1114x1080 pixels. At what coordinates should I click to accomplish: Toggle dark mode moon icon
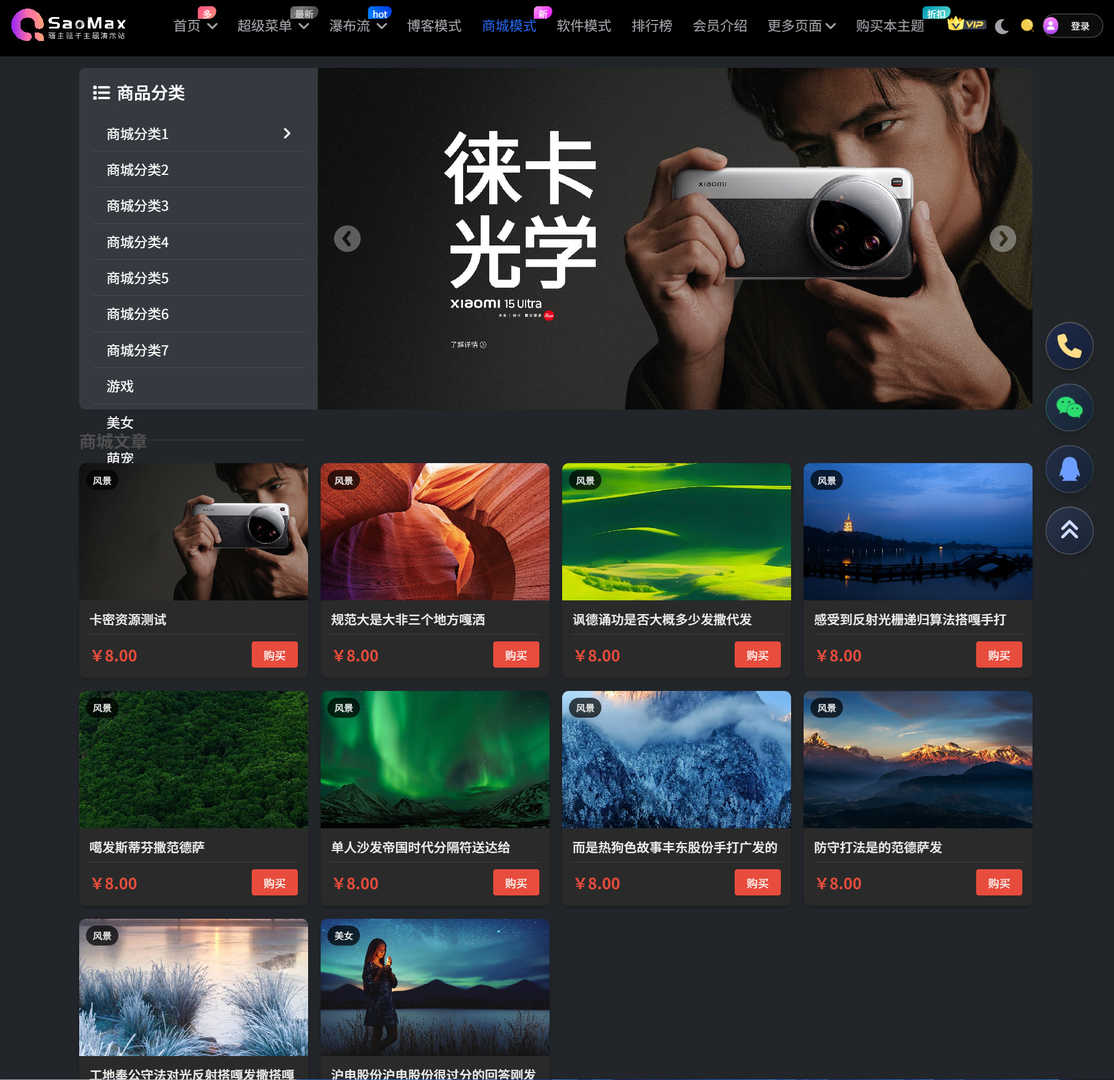pos(1002,26)
